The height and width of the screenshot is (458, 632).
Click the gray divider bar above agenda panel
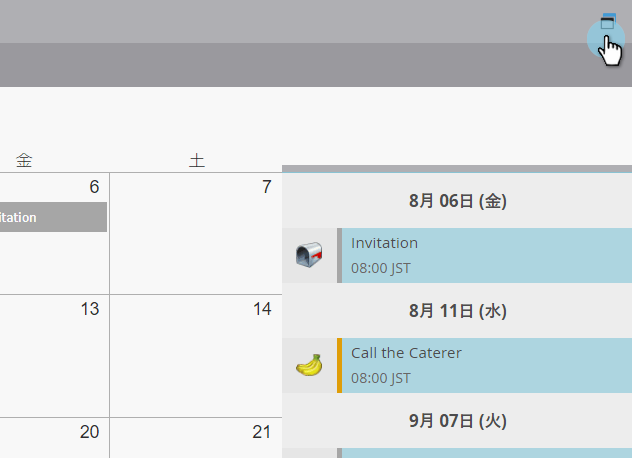(457, 169)
